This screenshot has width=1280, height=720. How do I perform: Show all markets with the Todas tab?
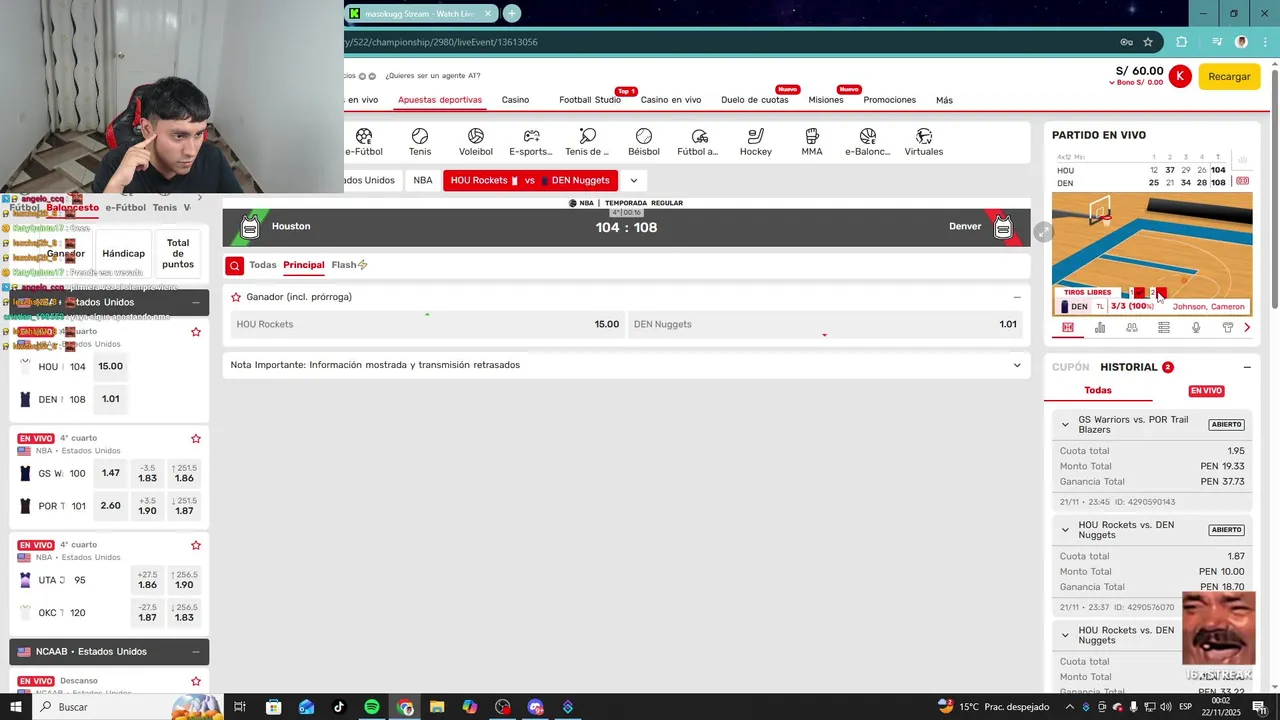click(x=263, y=265)
